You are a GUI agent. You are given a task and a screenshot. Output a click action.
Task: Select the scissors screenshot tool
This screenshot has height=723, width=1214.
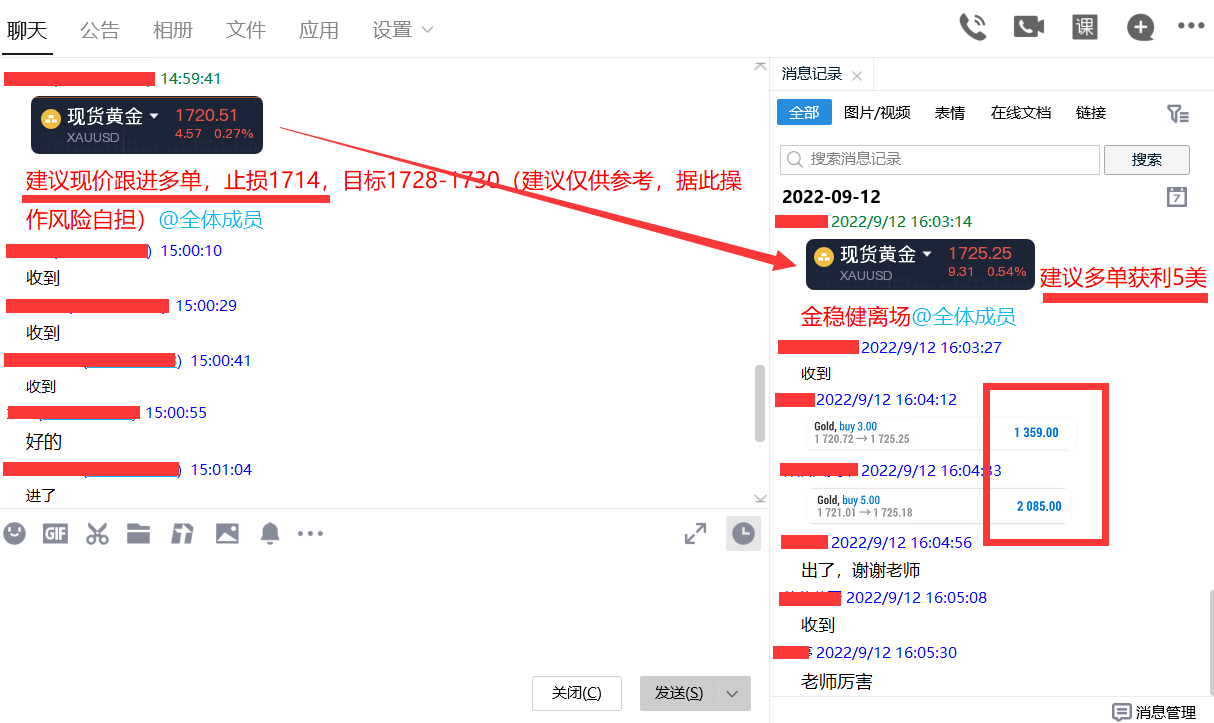click(97, 534)
